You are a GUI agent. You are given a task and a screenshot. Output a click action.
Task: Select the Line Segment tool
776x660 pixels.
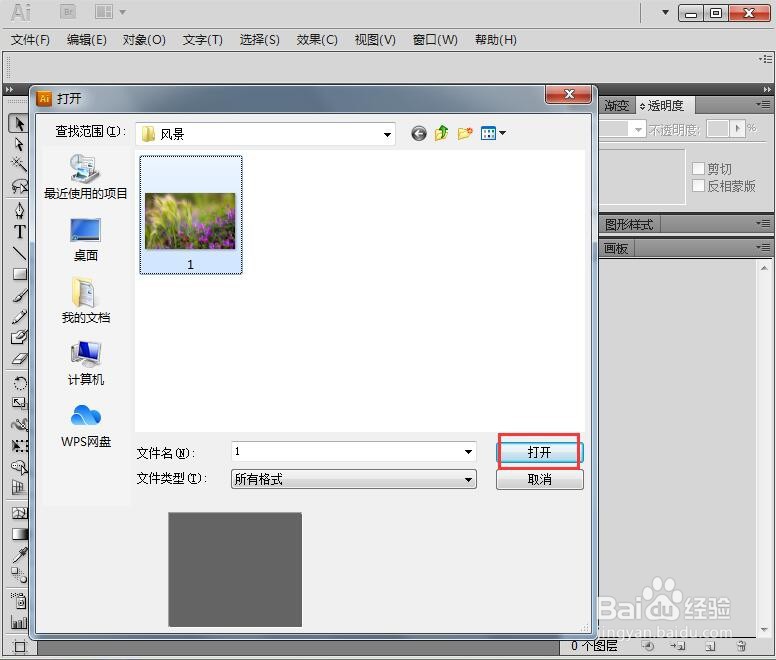click(x=19, y=253)
